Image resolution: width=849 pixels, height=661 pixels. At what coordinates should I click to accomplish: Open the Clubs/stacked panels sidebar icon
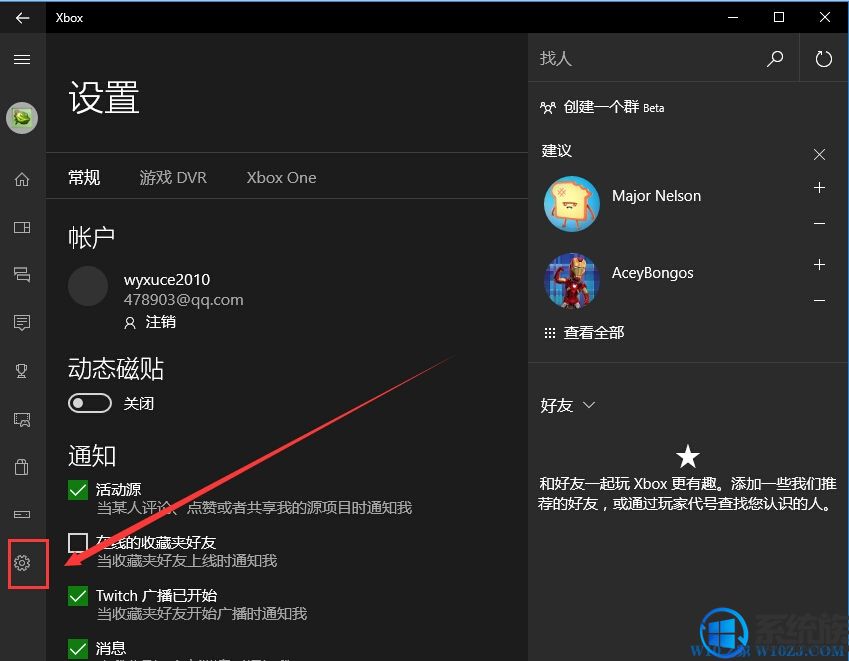22,274
